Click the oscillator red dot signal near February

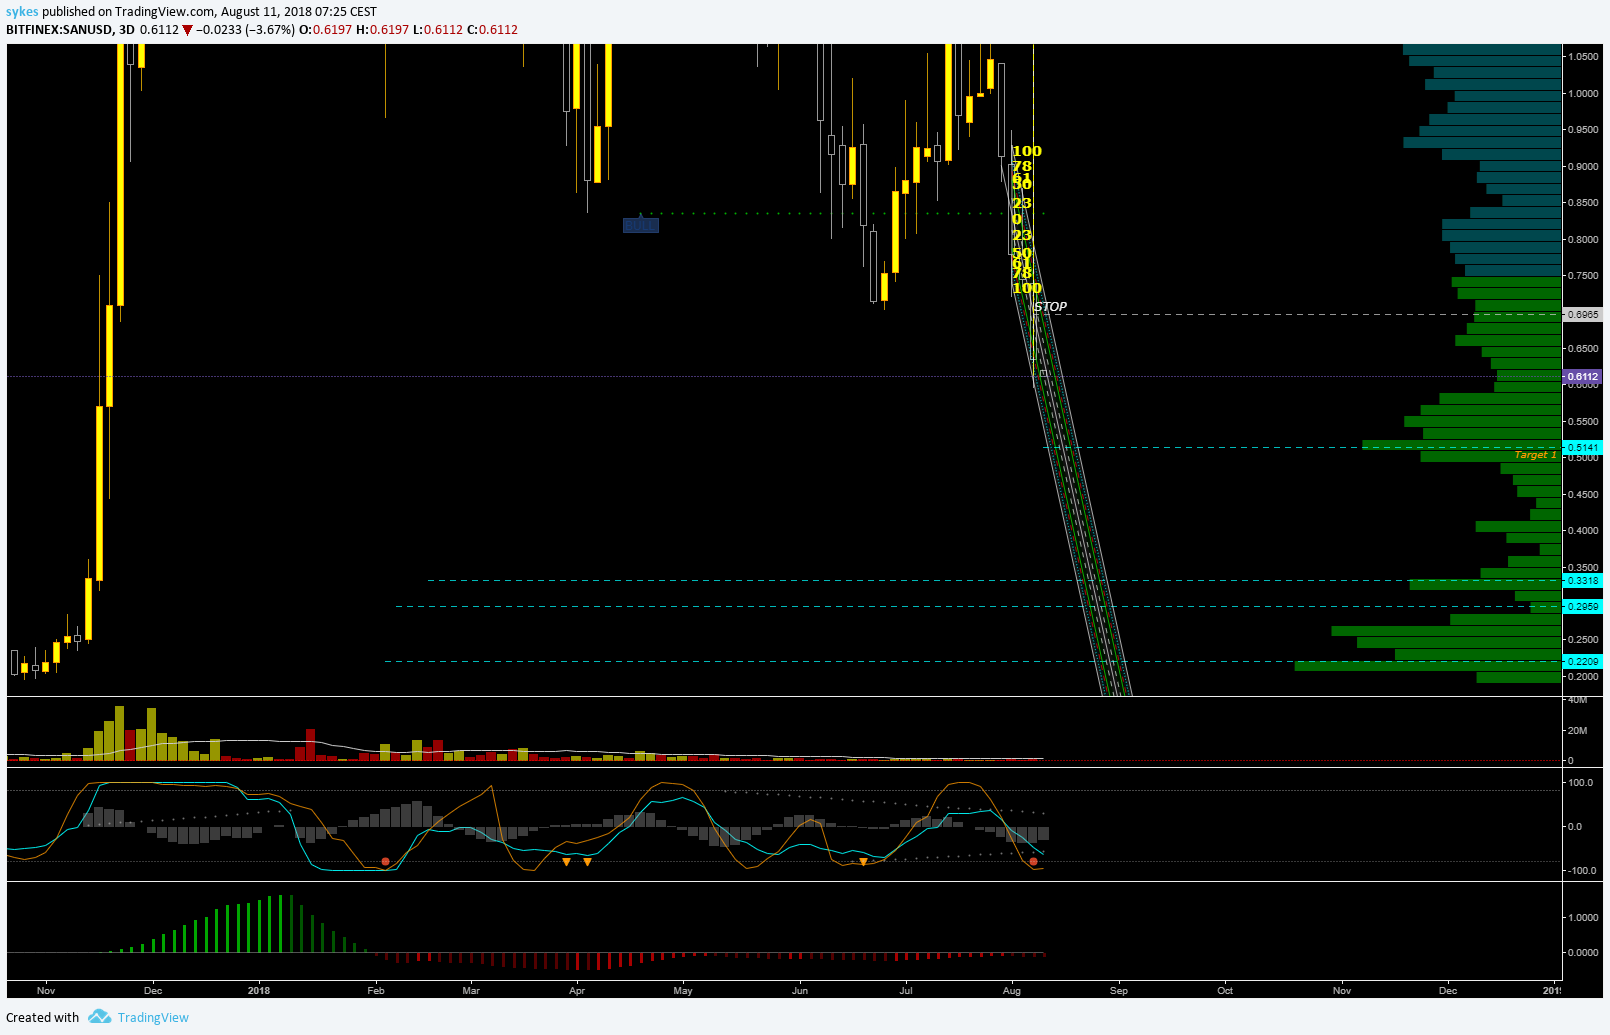tap(385, 861)
